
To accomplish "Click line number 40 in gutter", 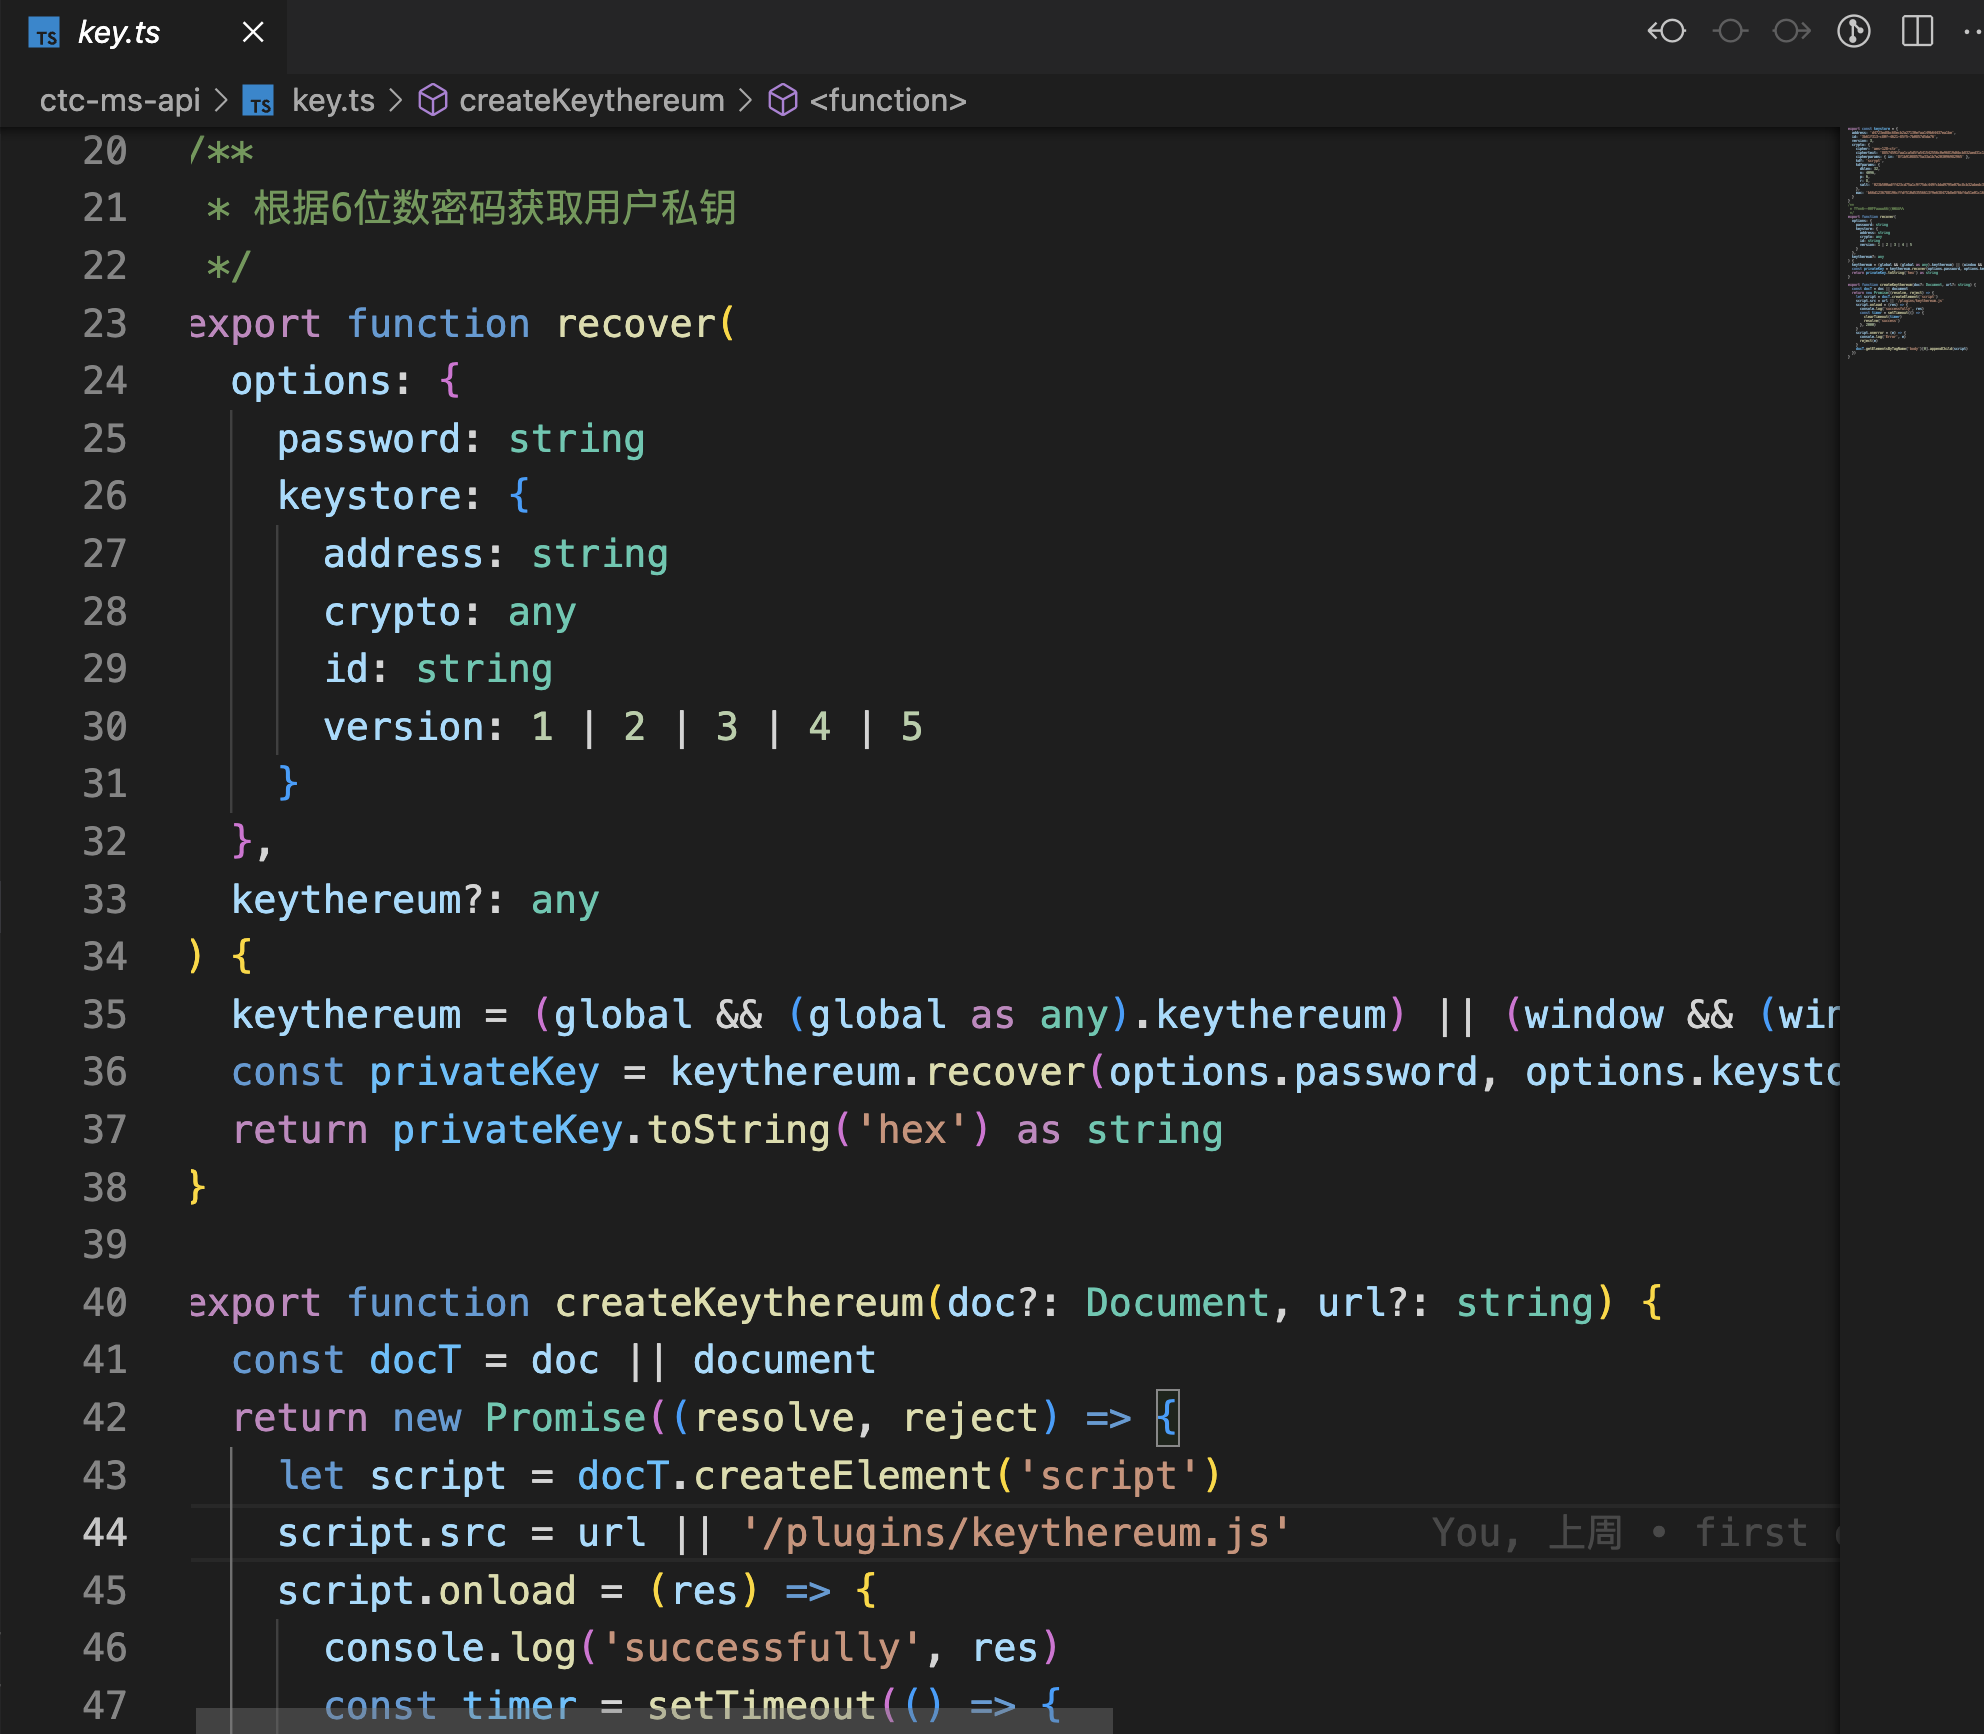I will tap(105, 1302).
